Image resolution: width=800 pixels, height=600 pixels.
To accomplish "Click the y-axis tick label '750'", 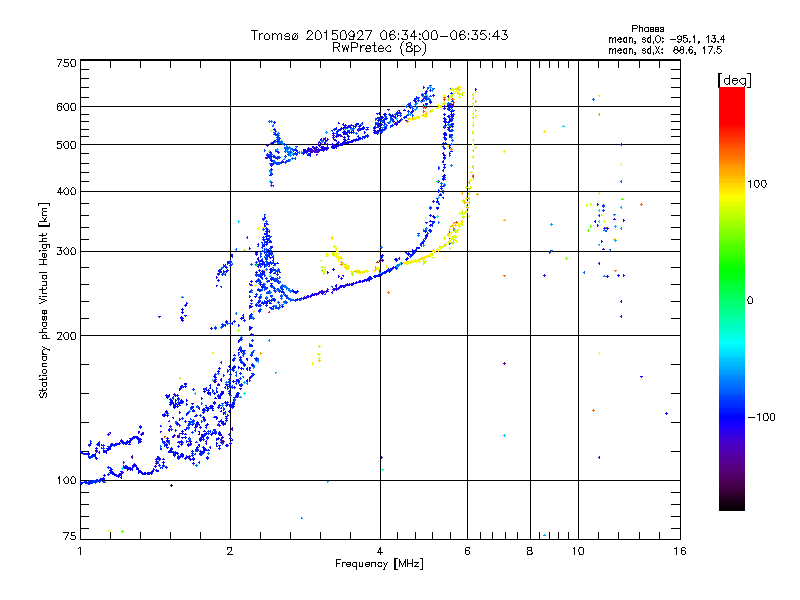I will [66, 63].
